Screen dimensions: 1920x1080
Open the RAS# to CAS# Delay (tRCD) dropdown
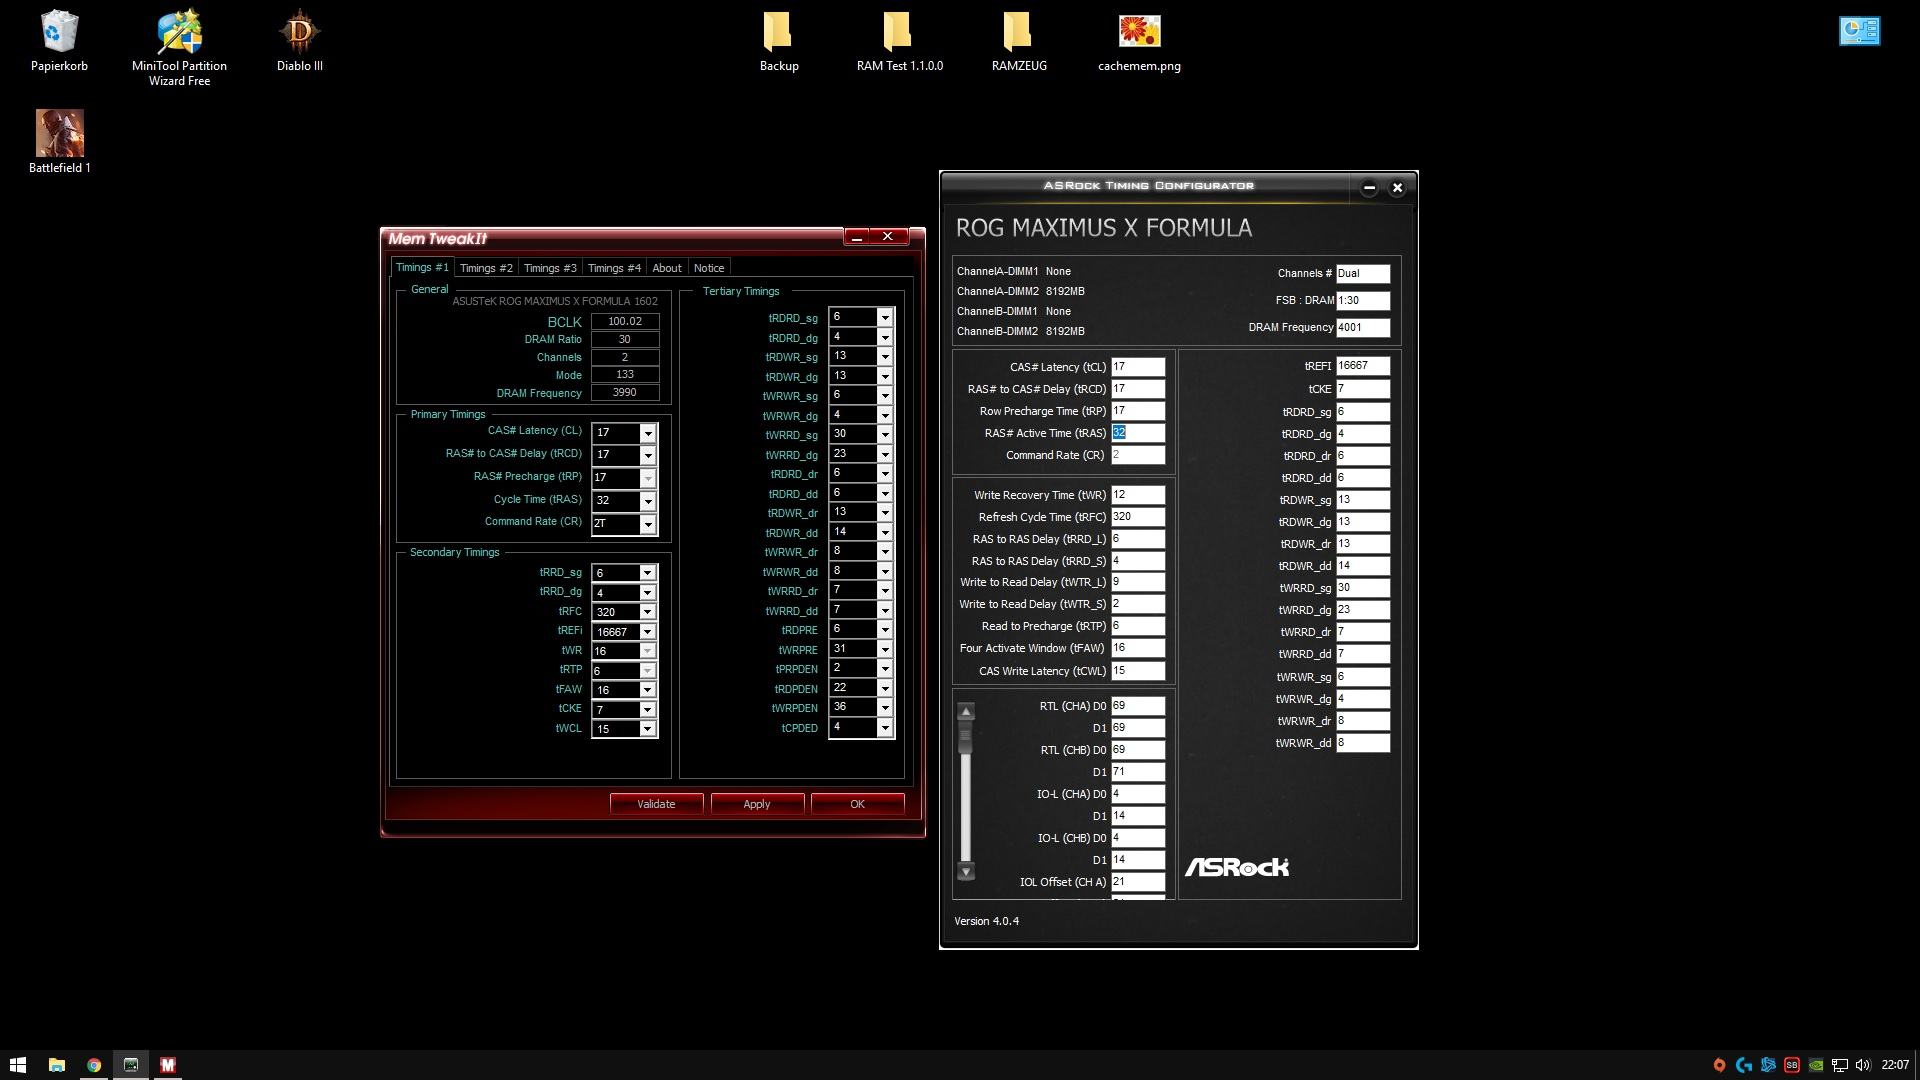(x=647, y=455)
